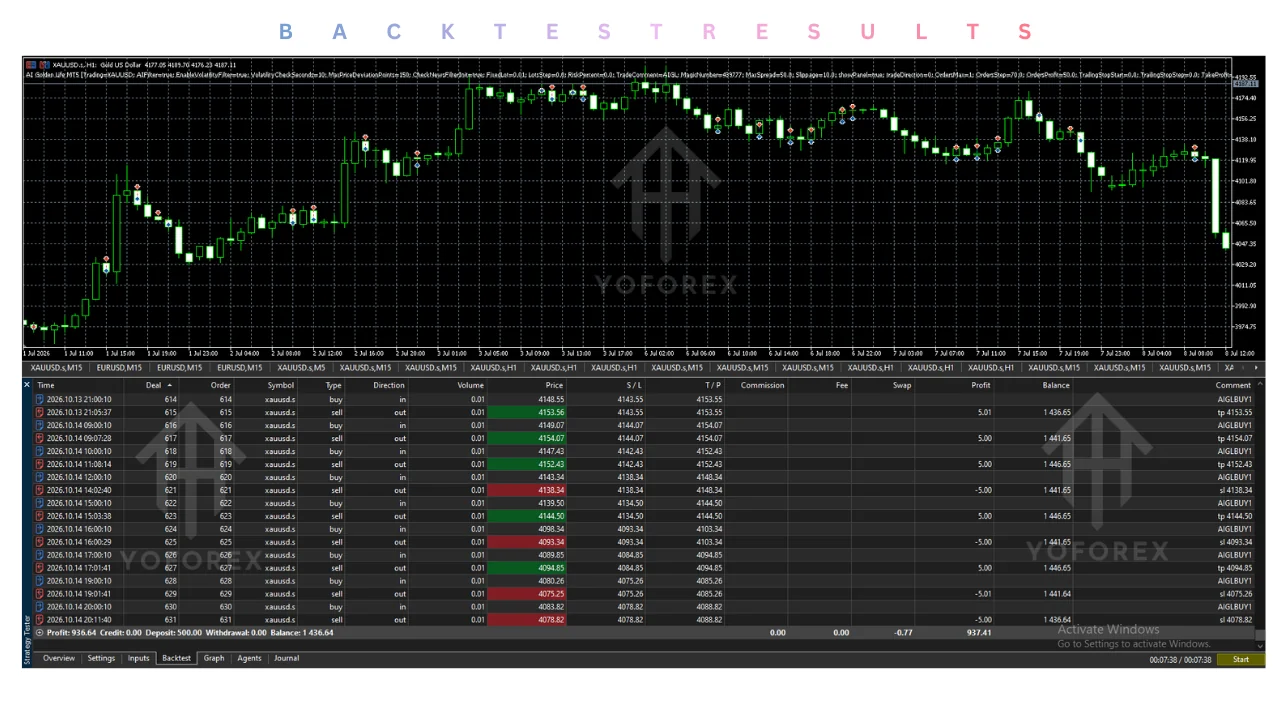Click the deal icon in the 2026.10.14 16:00:29 row

tap(40, 542)
